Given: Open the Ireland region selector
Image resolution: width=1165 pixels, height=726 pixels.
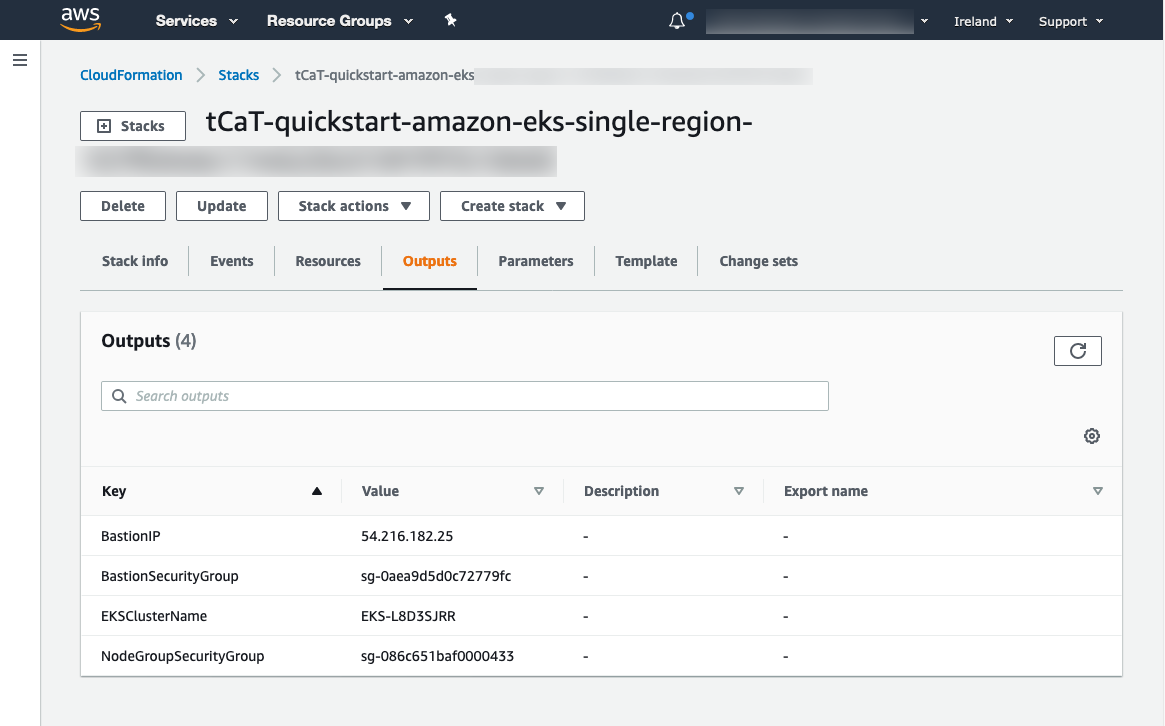Looking at the screenshot, I should tap(984, 22).
